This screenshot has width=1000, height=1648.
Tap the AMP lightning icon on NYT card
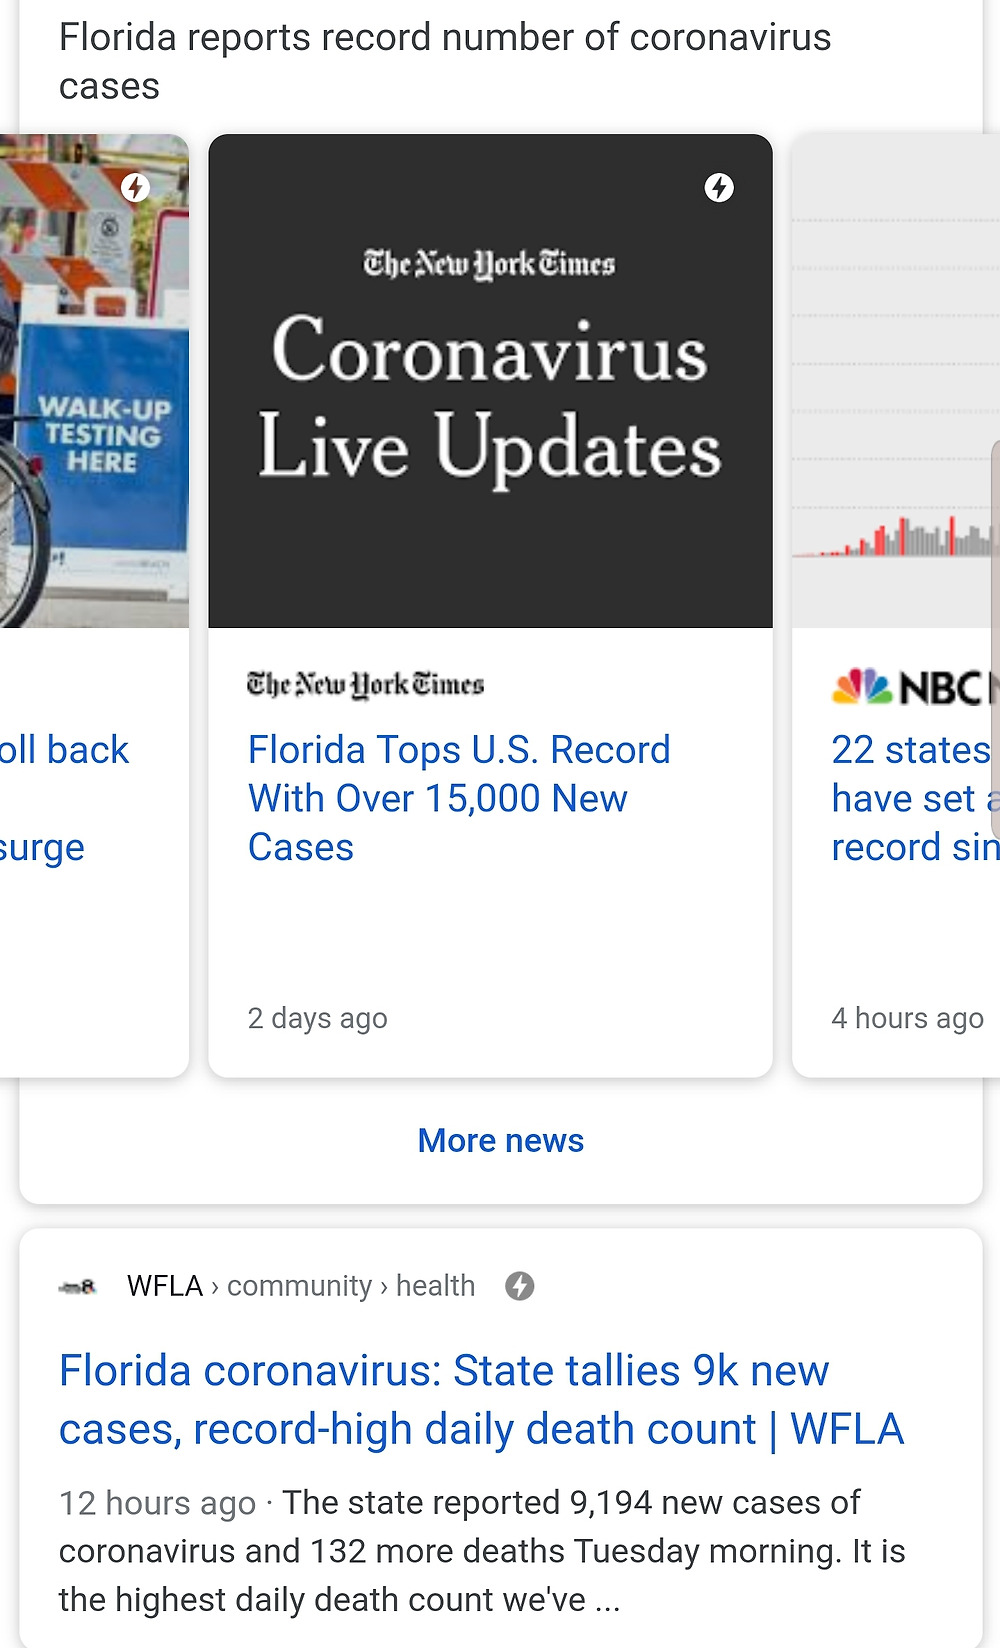pos(719,187)
